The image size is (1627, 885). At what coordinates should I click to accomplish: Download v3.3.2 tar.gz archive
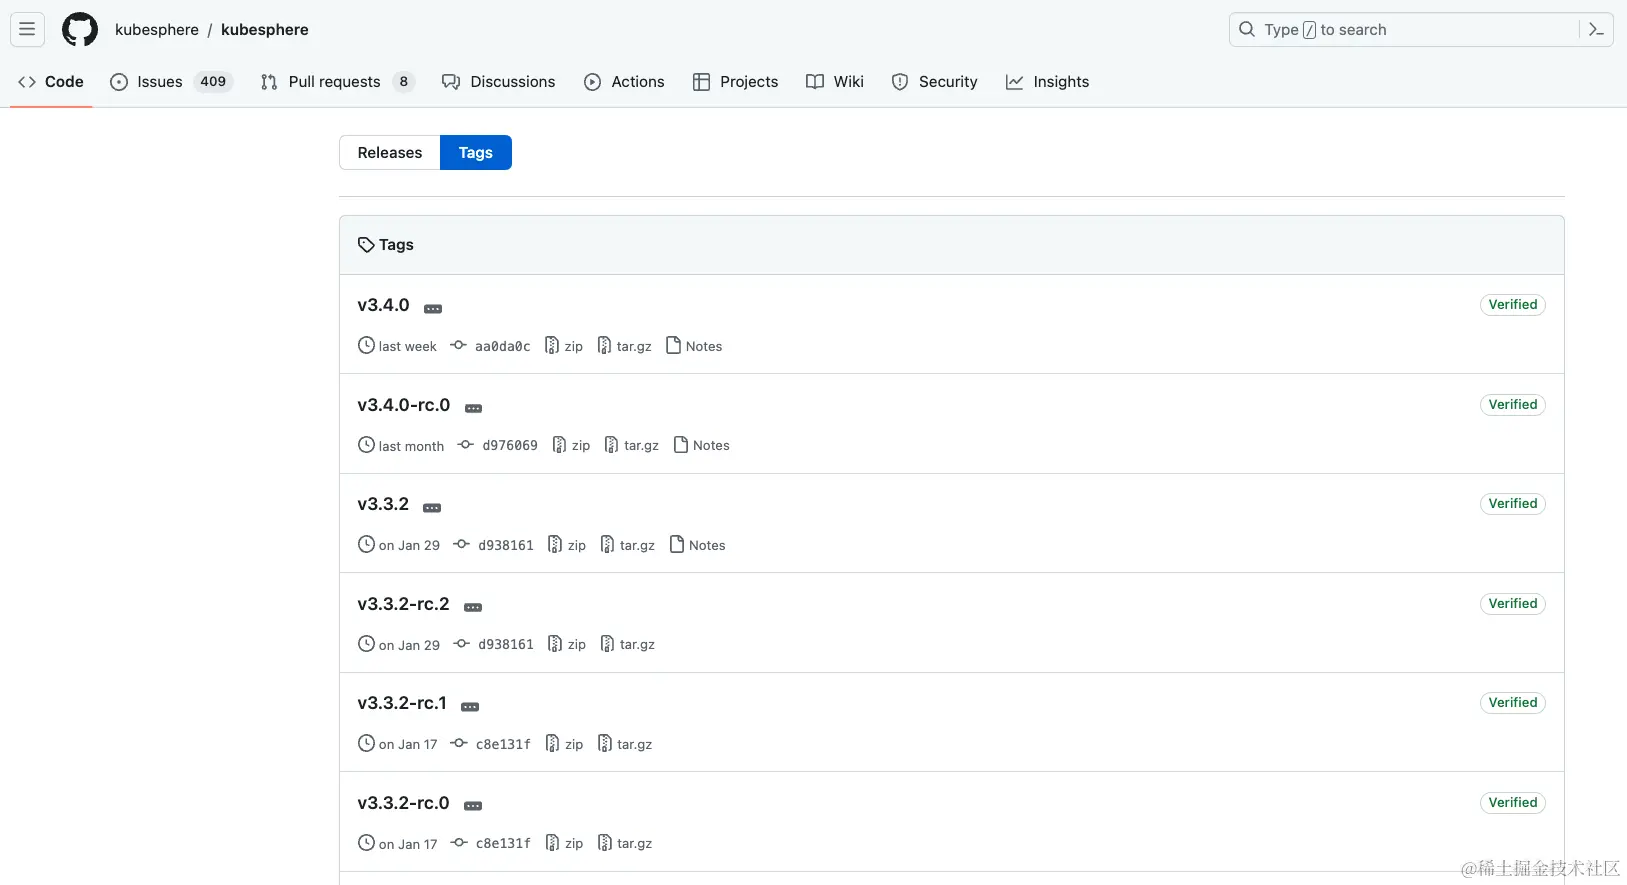tap(627, 545)
